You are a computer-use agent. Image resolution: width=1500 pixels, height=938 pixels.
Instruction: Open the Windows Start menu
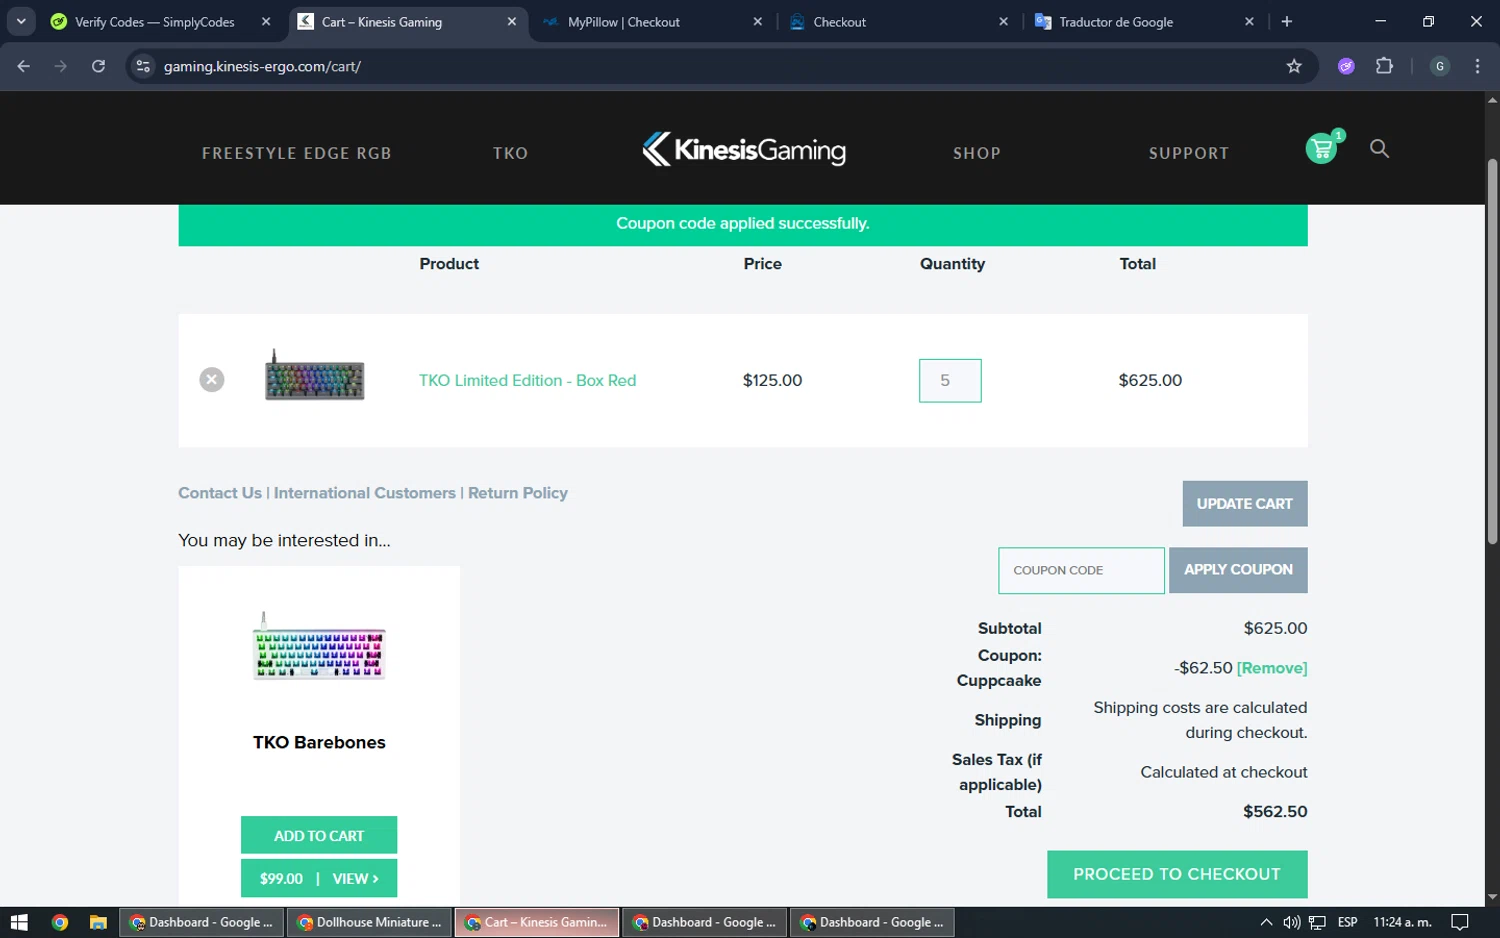19,922
